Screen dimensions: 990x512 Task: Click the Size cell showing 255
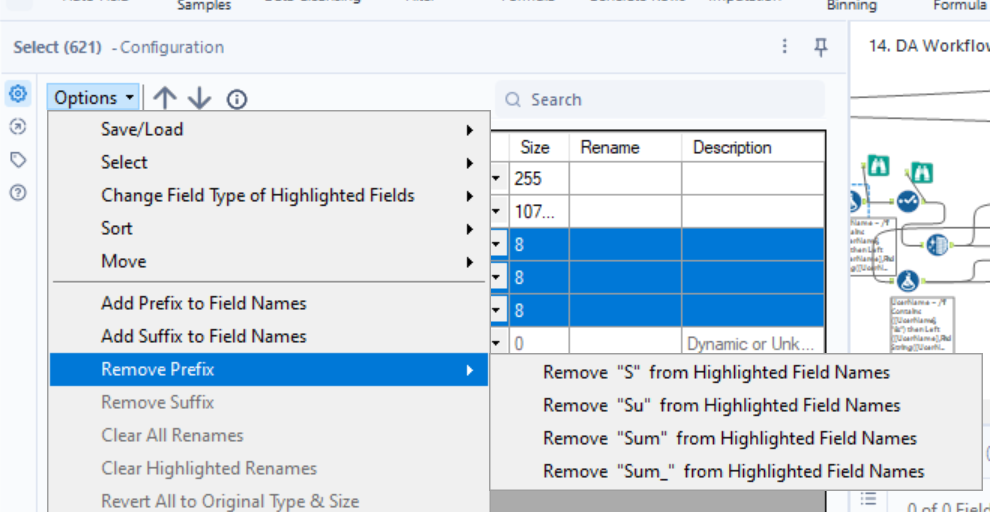click(540, 179)
